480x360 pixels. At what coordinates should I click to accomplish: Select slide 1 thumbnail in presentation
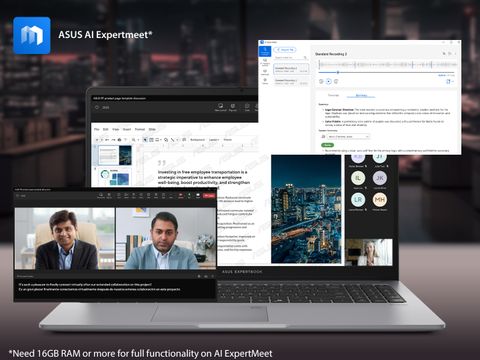(x=115, y=155)
